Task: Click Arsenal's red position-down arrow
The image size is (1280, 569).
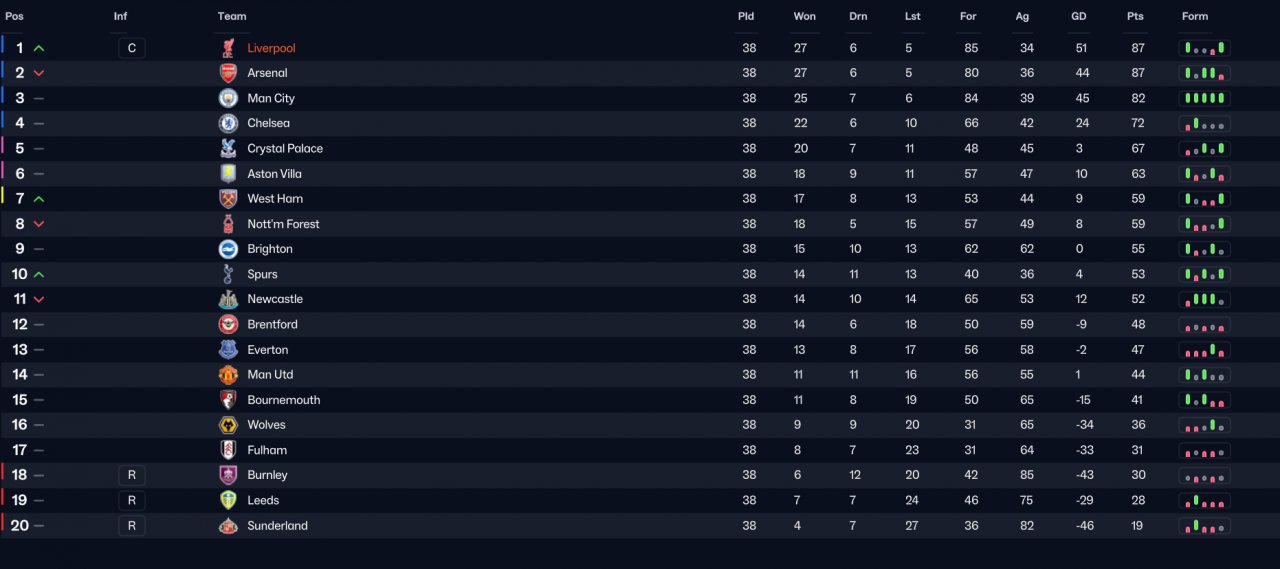Action: [x=39, y=73]
